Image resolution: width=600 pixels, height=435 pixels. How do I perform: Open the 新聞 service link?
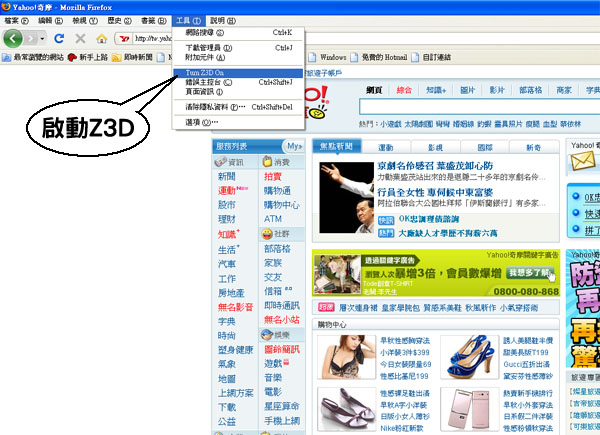tap(227, 176)
